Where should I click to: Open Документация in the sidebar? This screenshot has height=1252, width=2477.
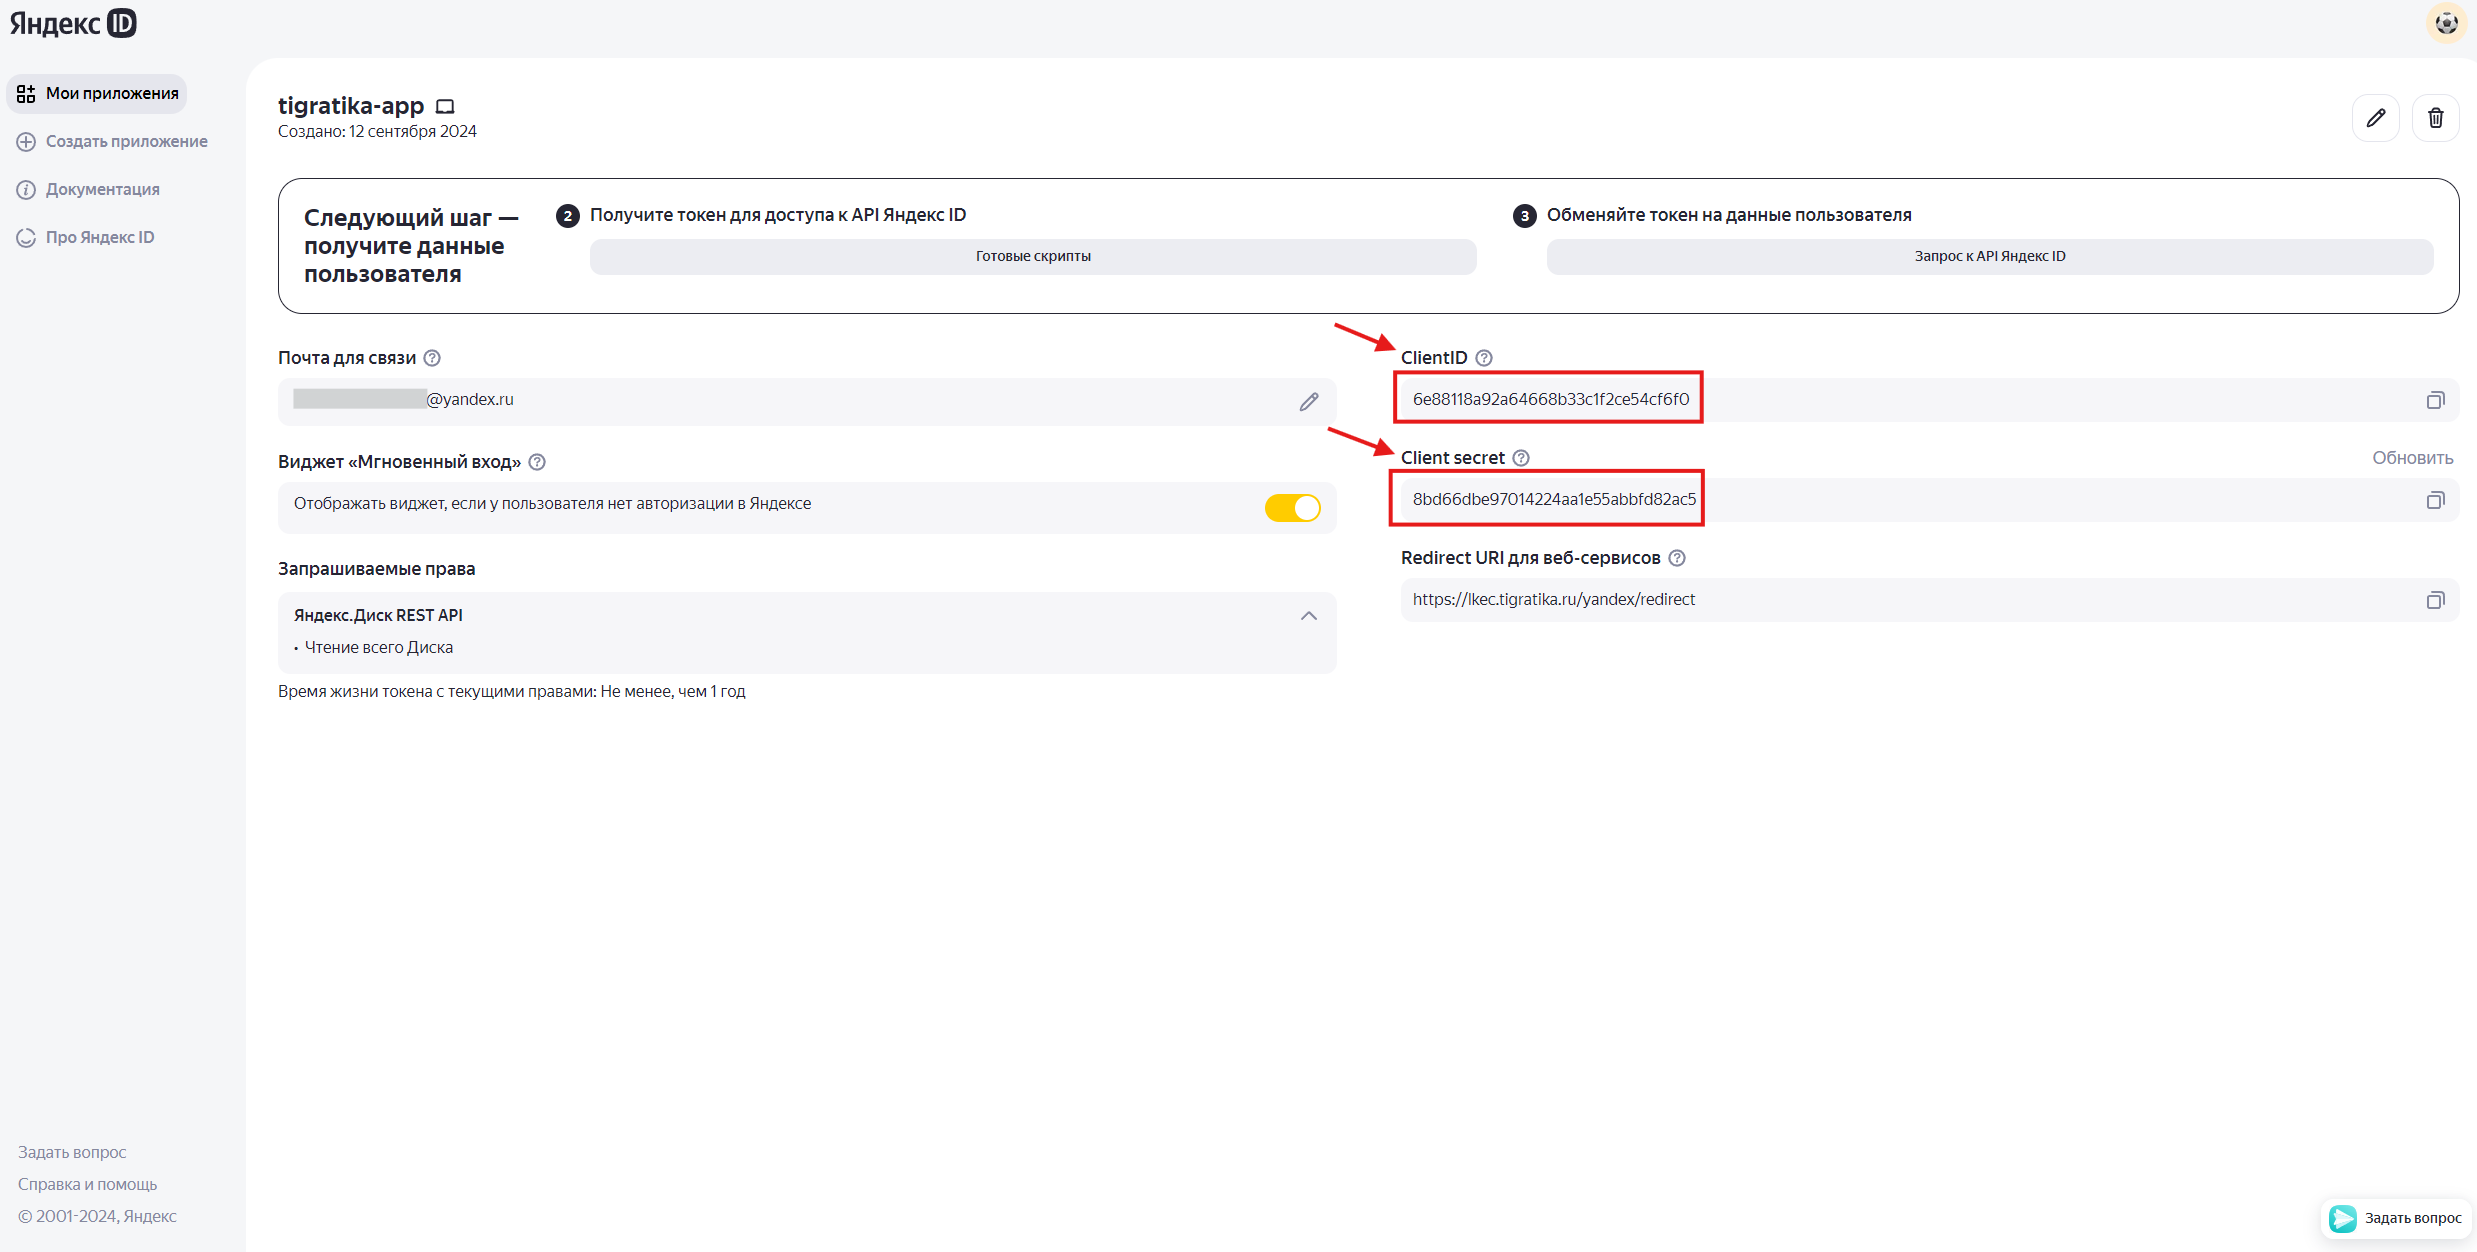point(88,189)
